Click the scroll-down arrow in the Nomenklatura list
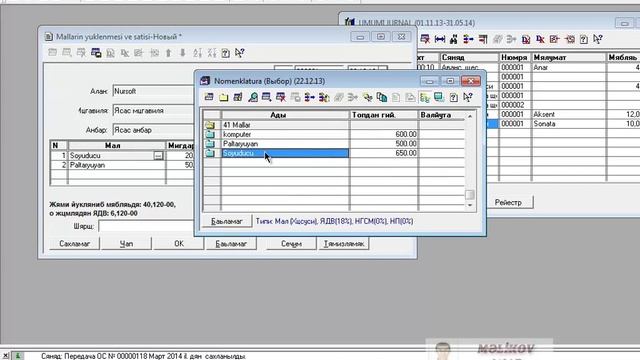 click(x=470, y=205)
